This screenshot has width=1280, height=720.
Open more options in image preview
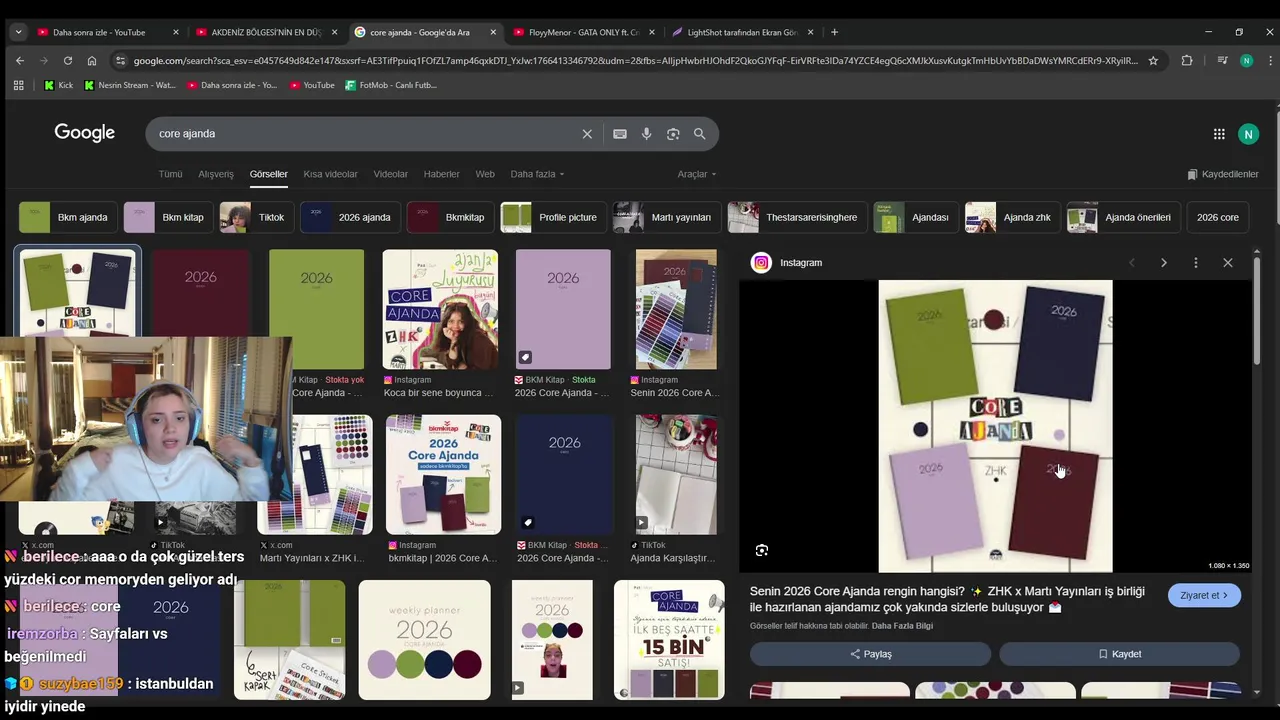click(1196, 263)
